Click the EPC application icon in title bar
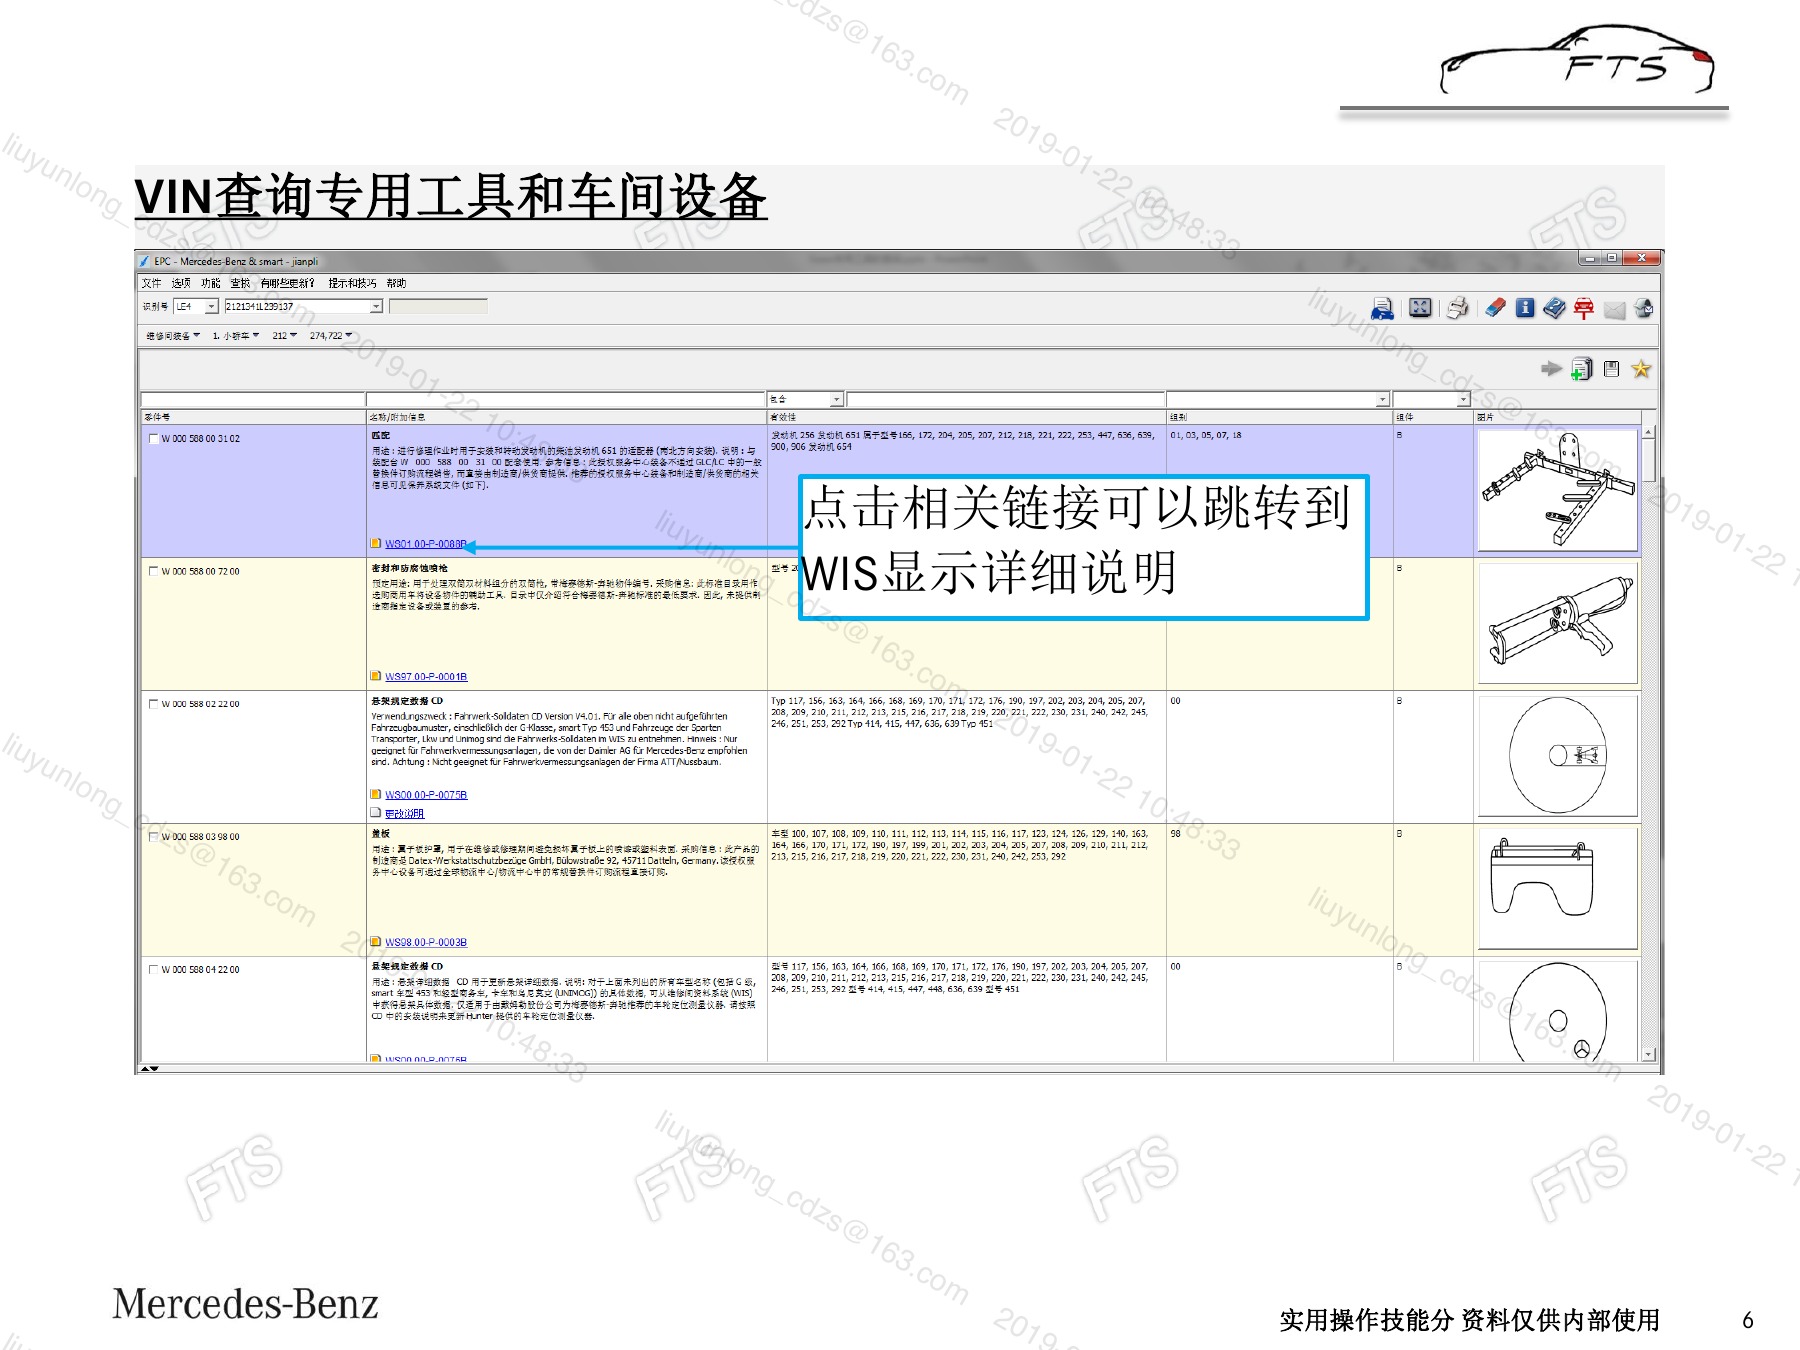Image resolution: width=1800 pixels, height=1350 pixels. tap(144, 261)
